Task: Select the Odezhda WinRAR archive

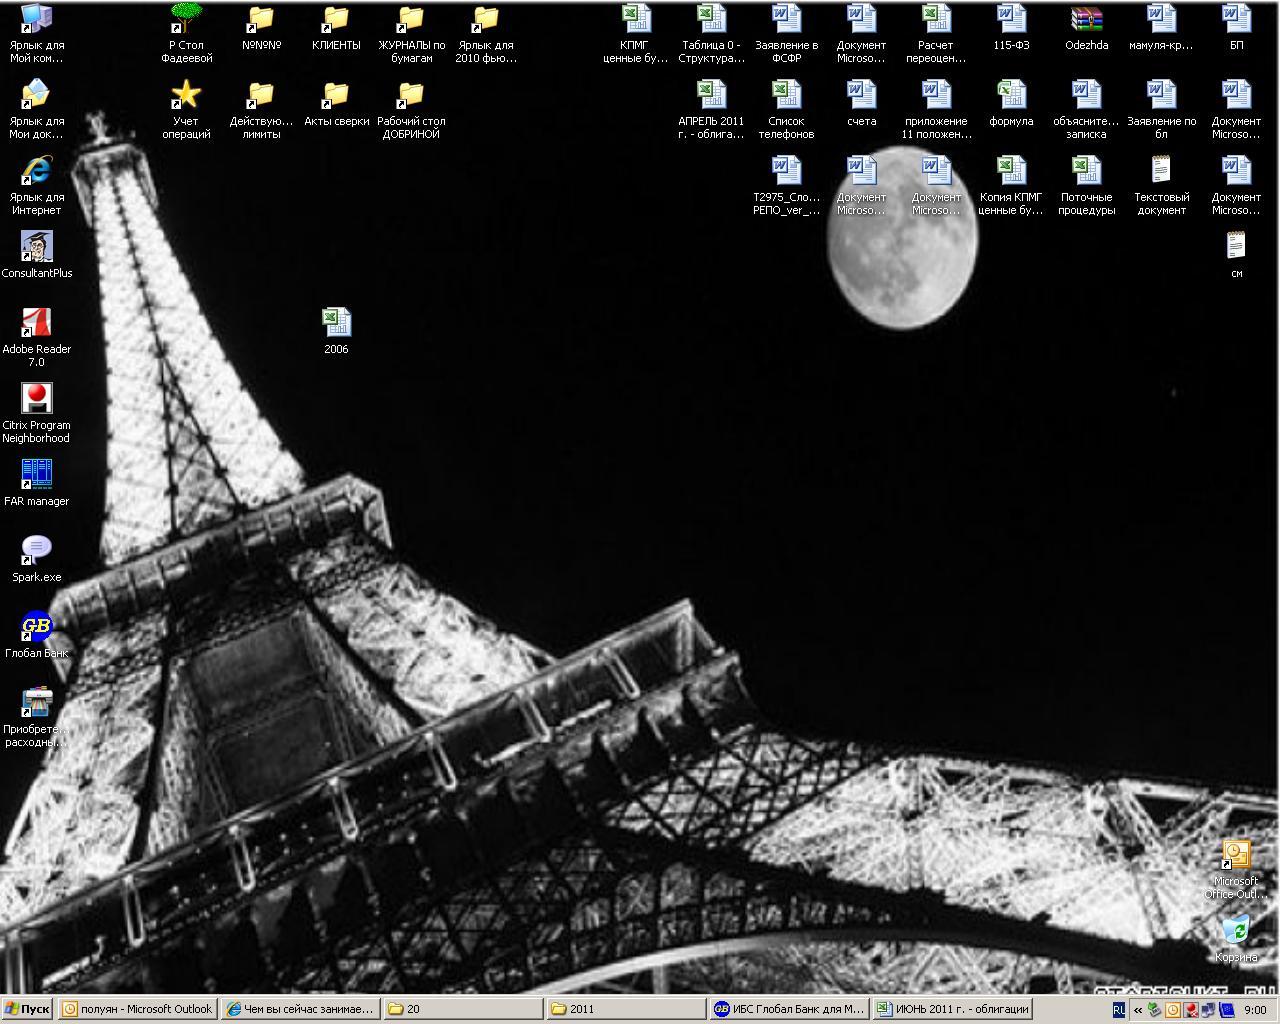Action: click(1086, 20)
